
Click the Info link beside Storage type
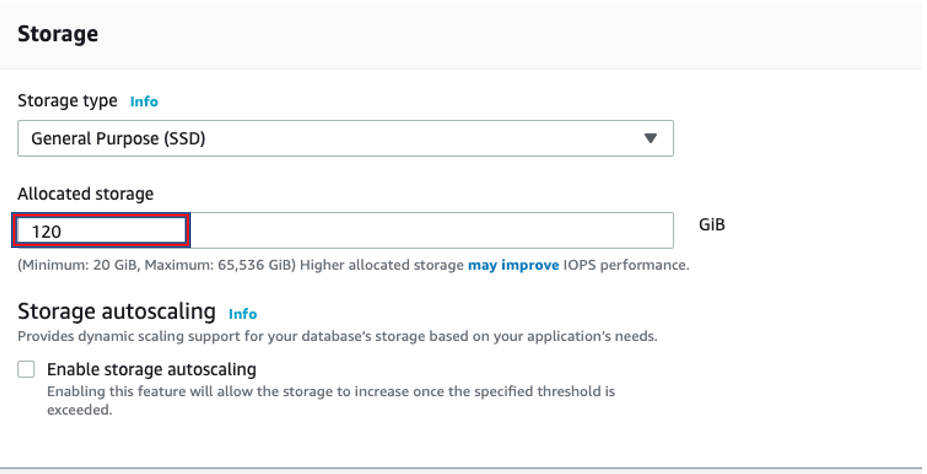pos(144,101)
